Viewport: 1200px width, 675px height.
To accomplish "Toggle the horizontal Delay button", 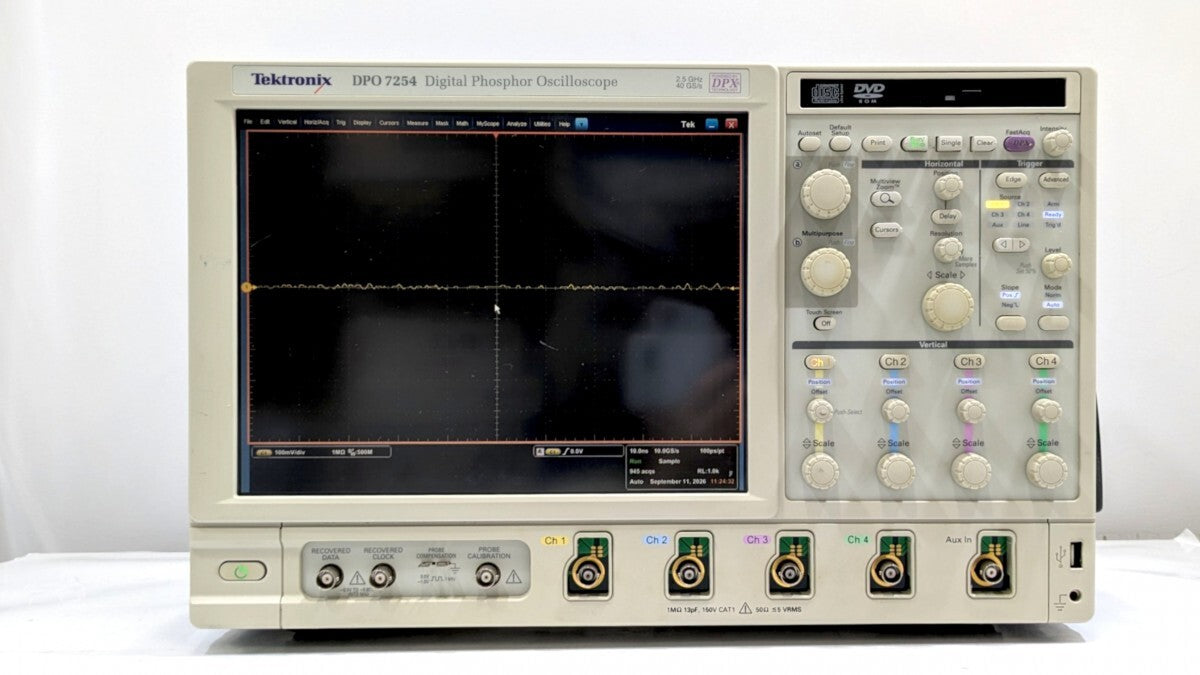I will pos(946,216).
